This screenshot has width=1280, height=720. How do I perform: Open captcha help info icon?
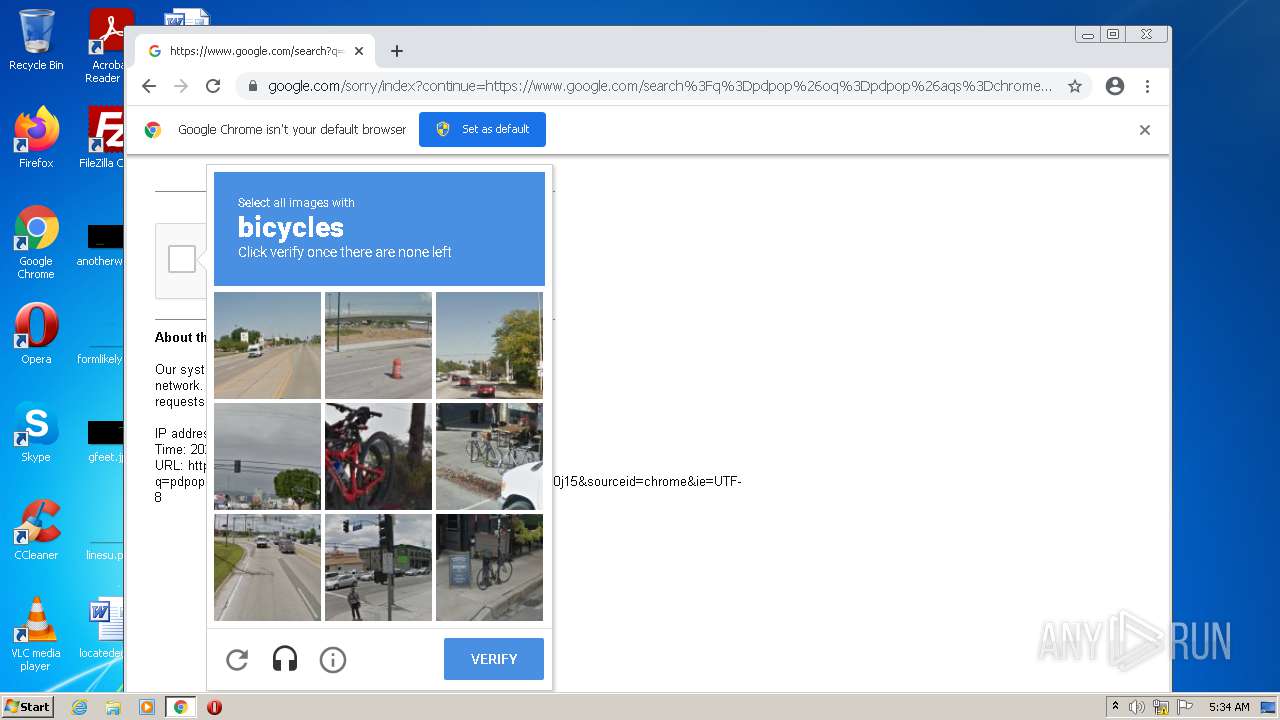point(333,659)
